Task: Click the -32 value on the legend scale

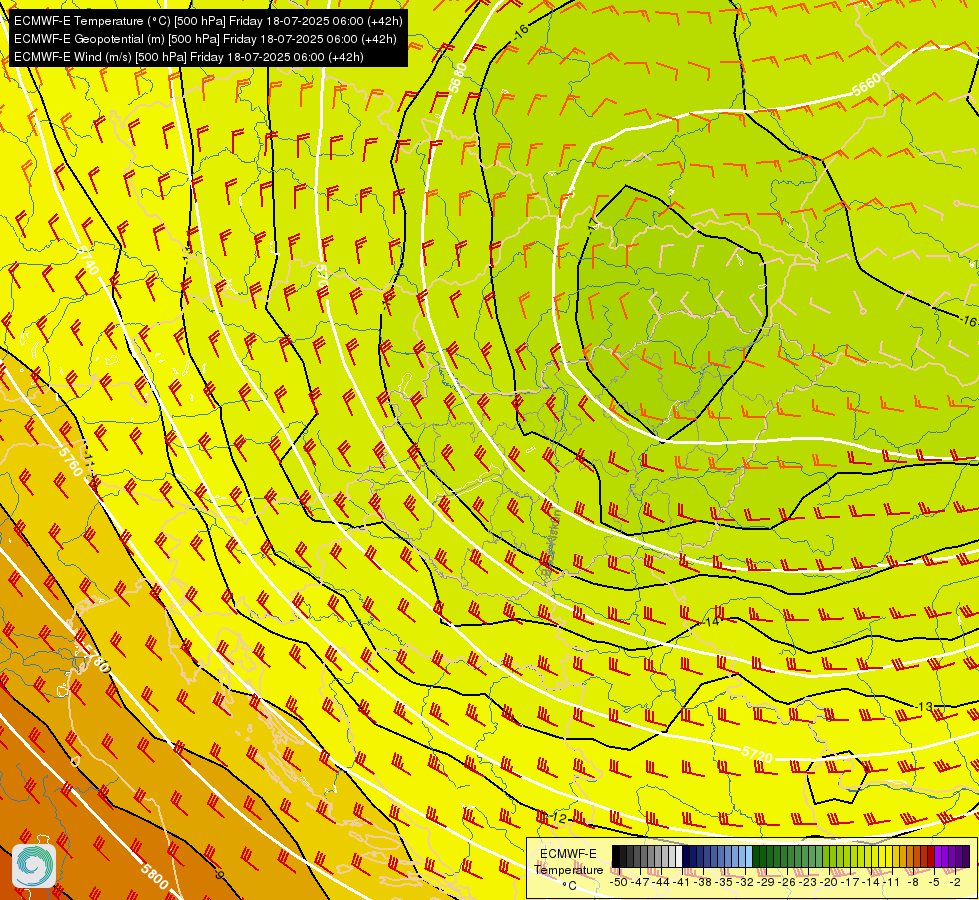Action: (744, 882)
